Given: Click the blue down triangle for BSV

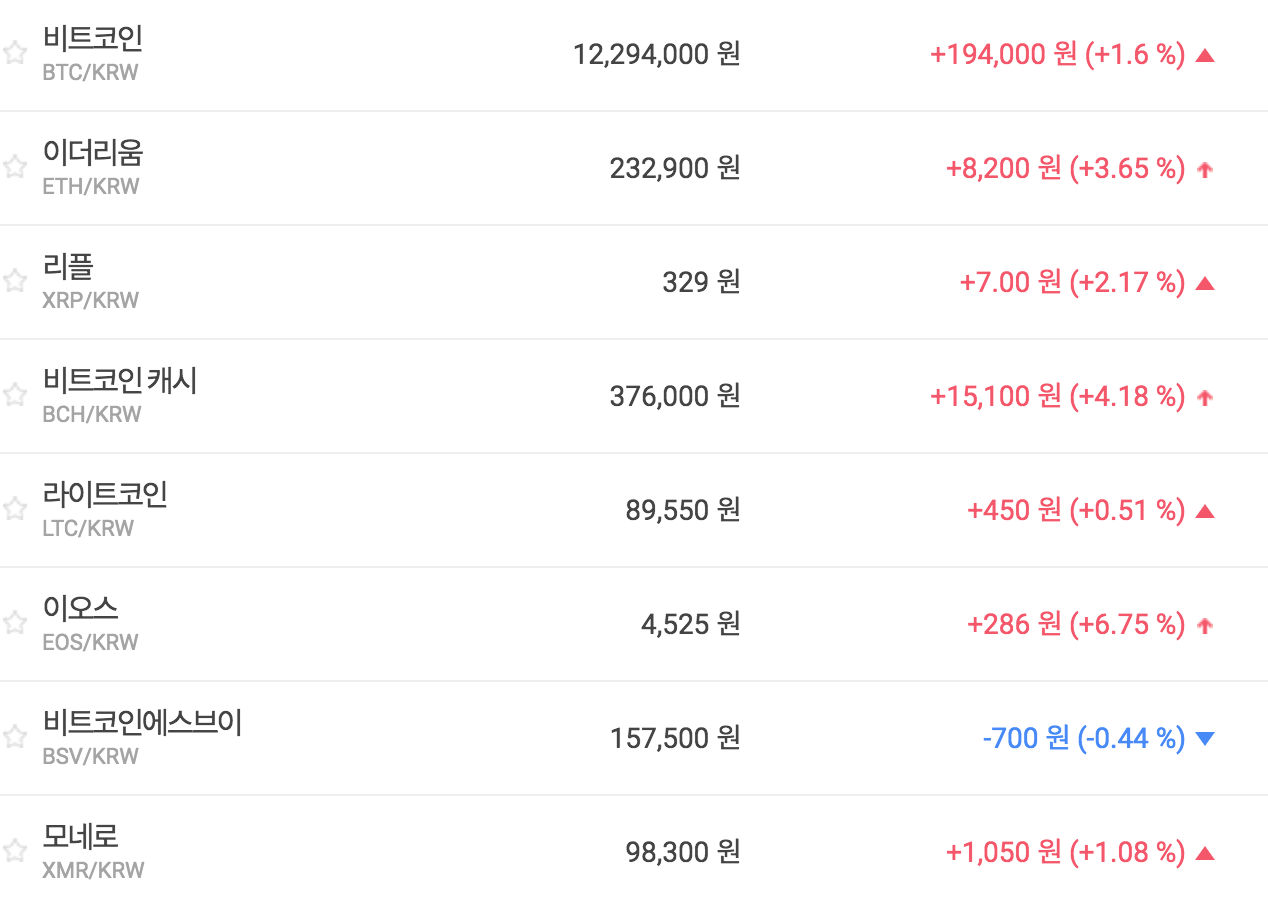Looking at the screenshot, I should [1205, 739].
